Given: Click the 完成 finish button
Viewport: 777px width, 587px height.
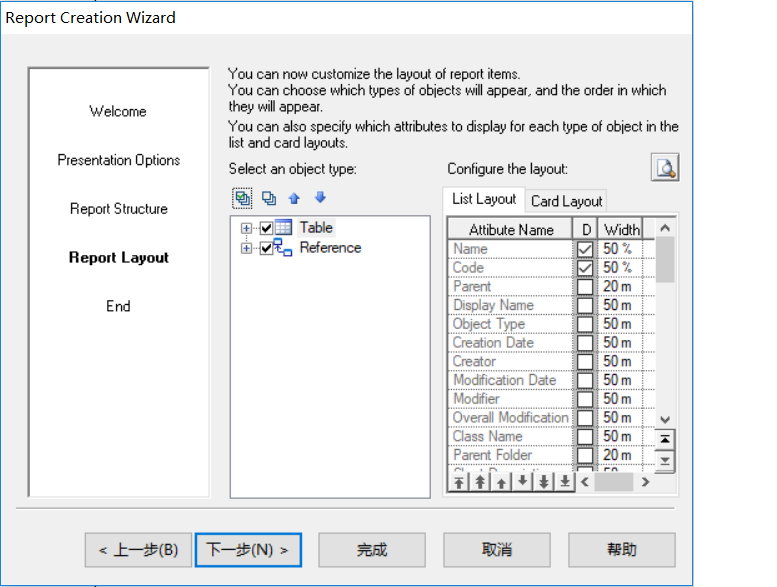Looking at the screenshot, I should tap(372, 550).
